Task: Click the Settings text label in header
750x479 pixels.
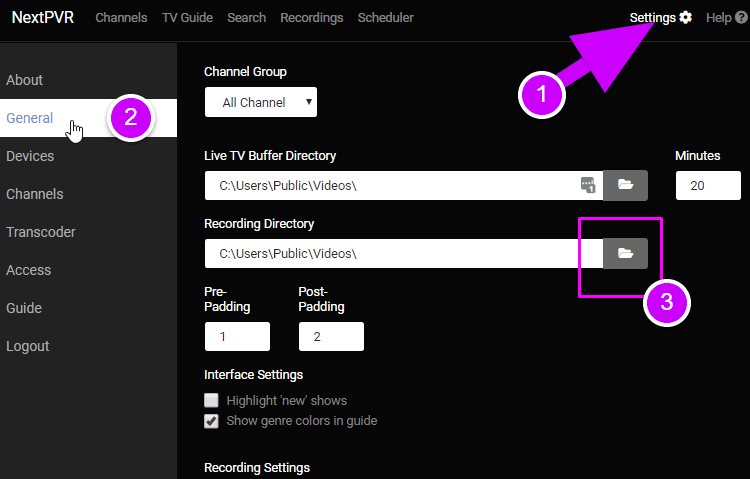Action: click(x=652, y=18)
